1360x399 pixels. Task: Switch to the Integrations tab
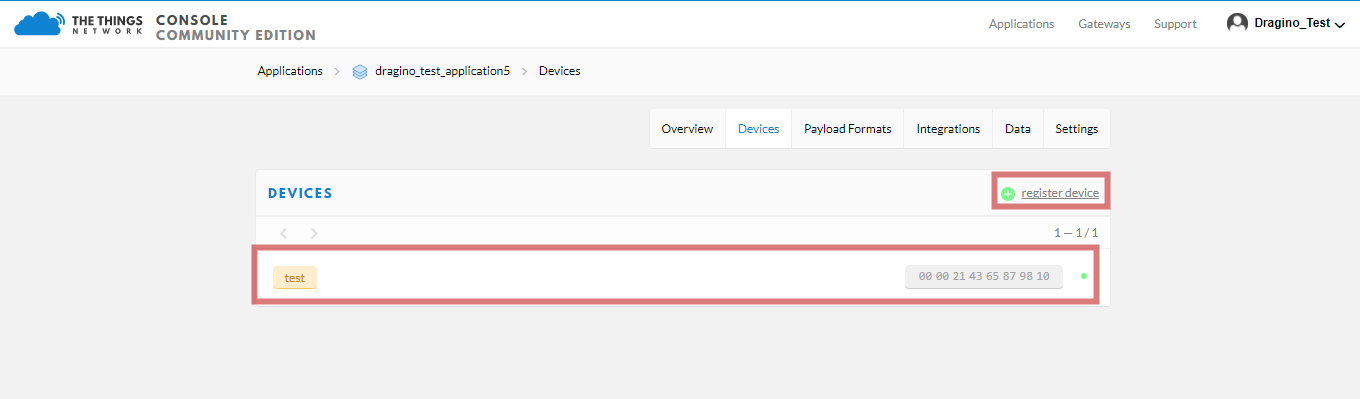click(x=948, y=129)
